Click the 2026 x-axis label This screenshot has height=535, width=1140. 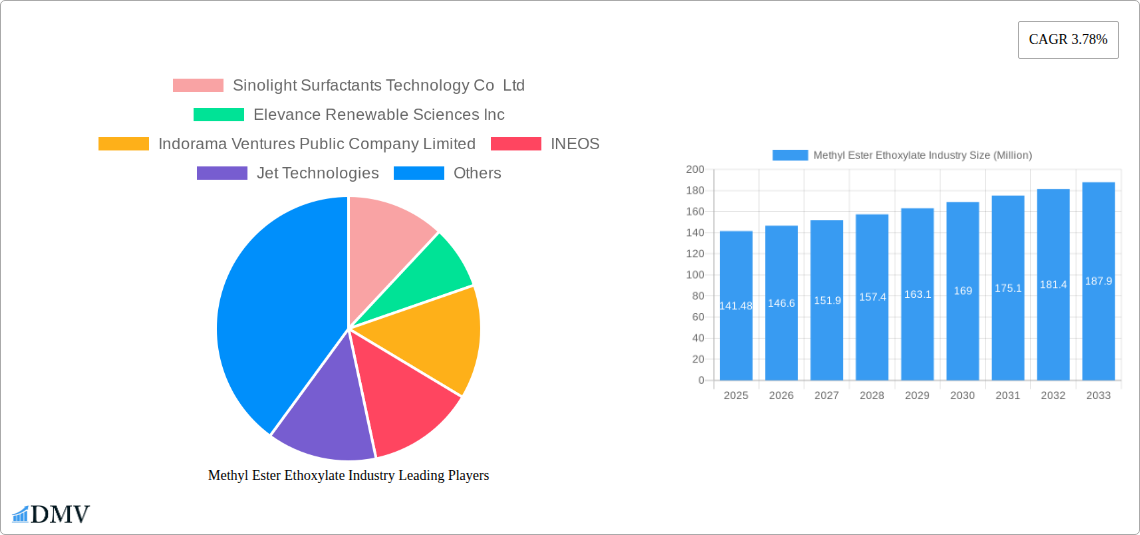click(x=782, y=395)
